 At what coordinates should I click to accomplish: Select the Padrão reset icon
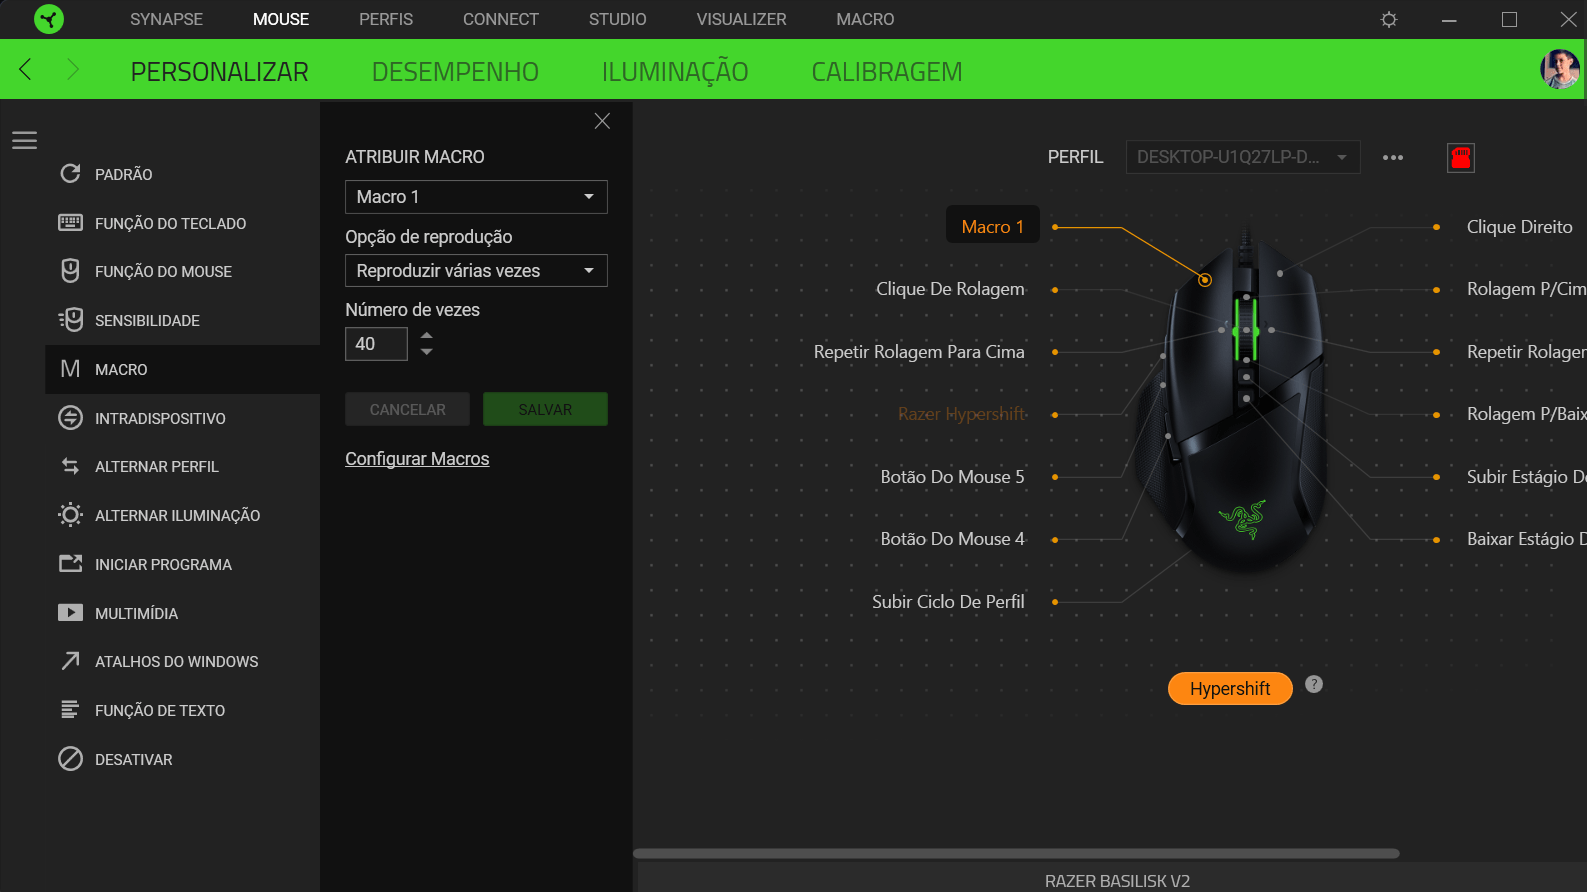[70, 174]
